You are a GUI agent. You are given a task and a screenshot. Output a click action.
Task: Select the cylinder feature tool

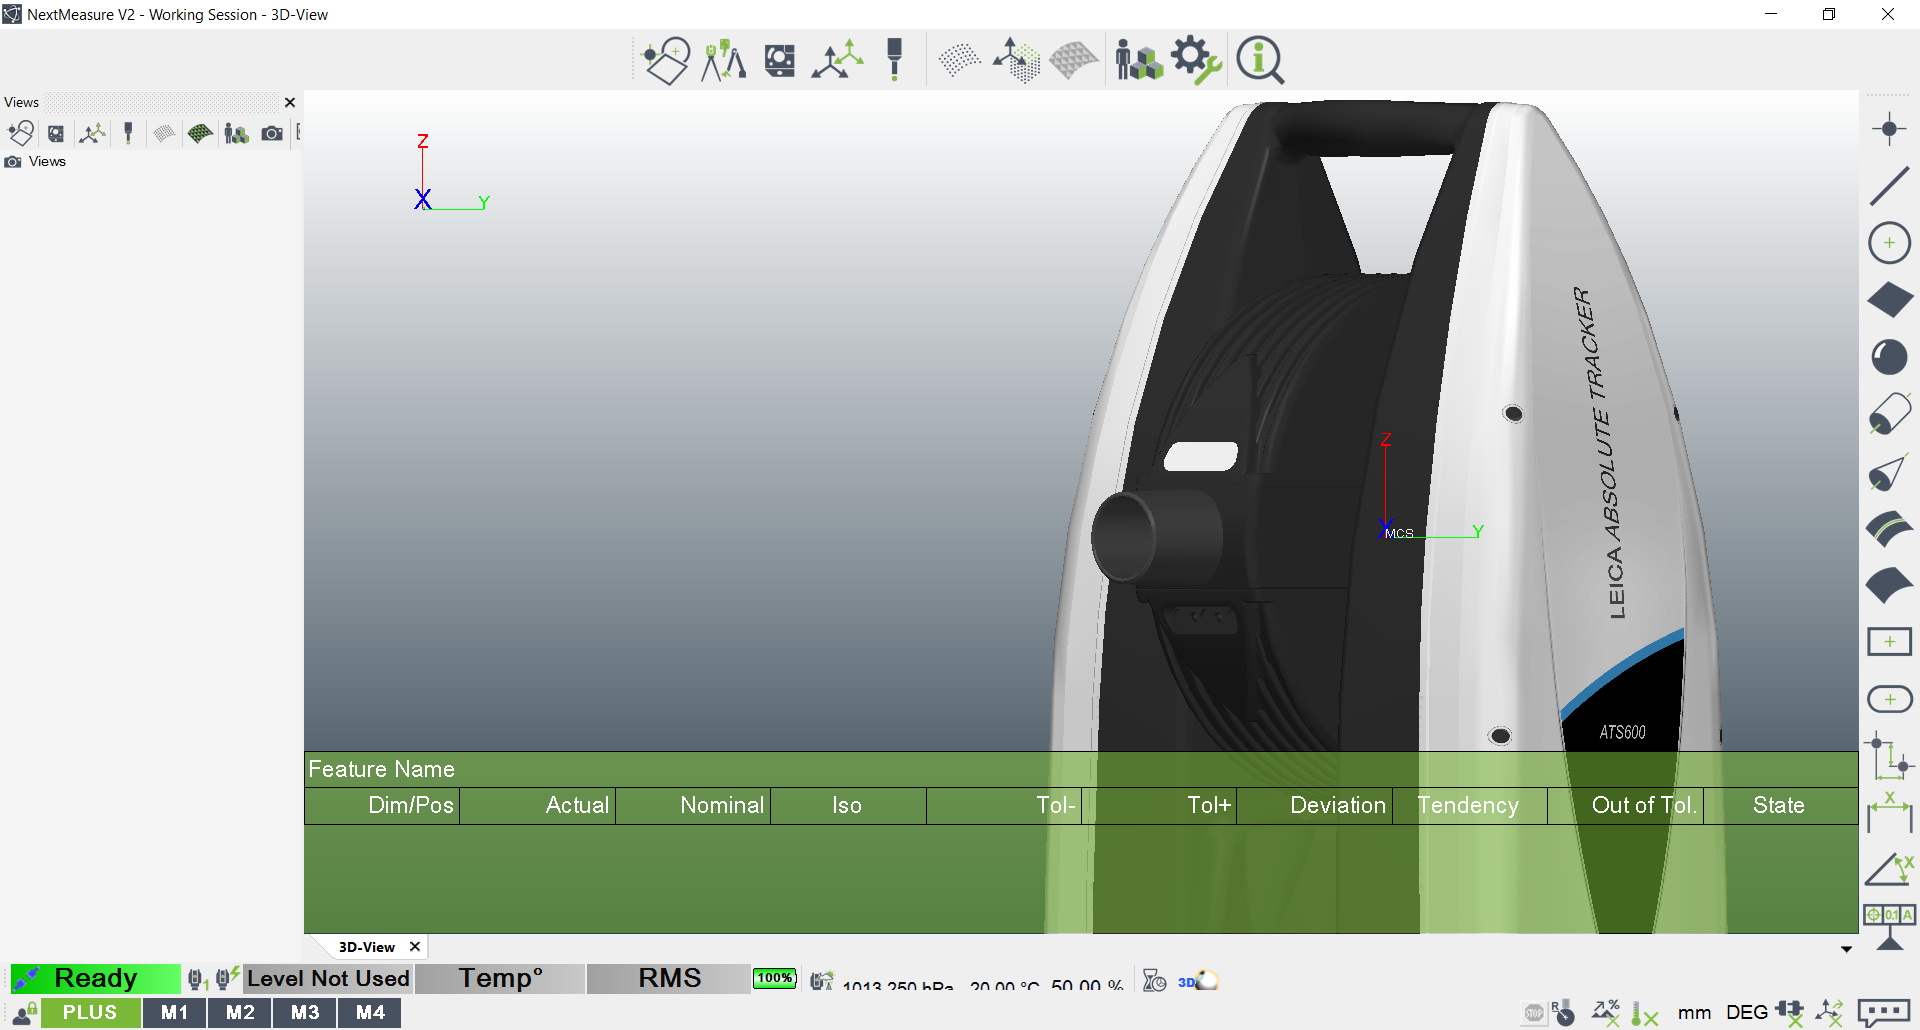(1889, 414)
